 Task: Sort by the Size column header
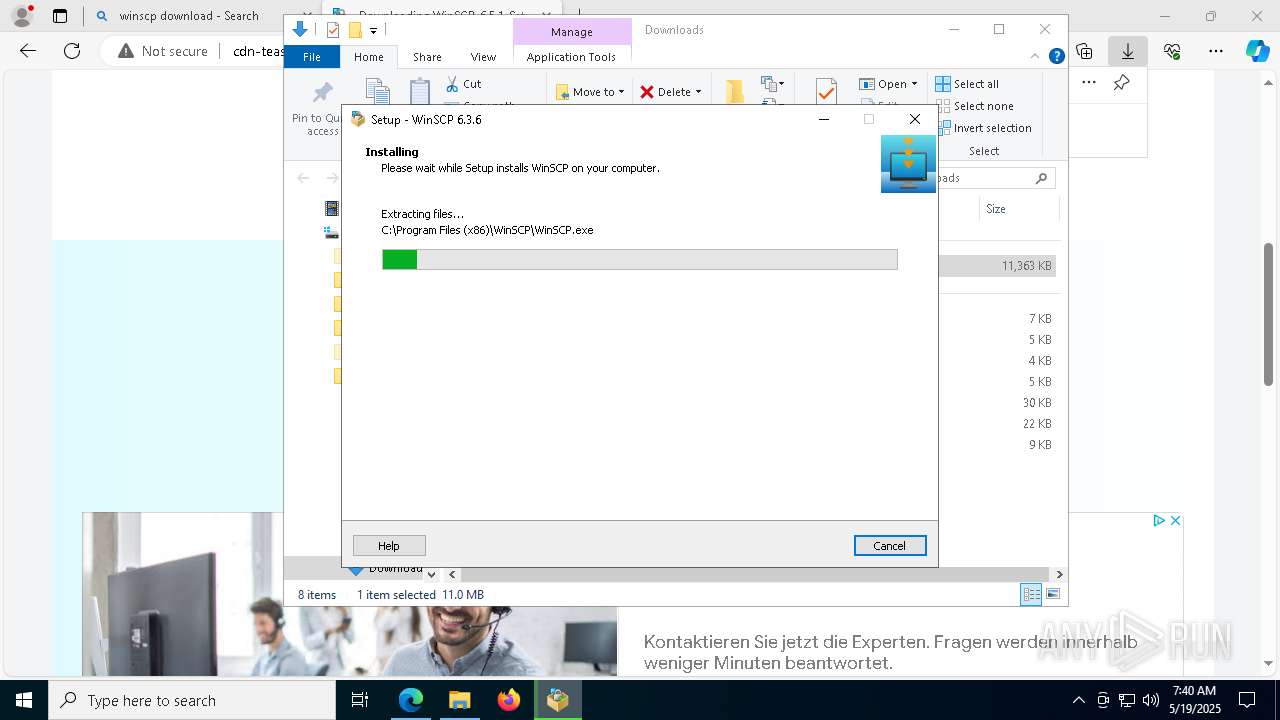click(x=996, y=209)
